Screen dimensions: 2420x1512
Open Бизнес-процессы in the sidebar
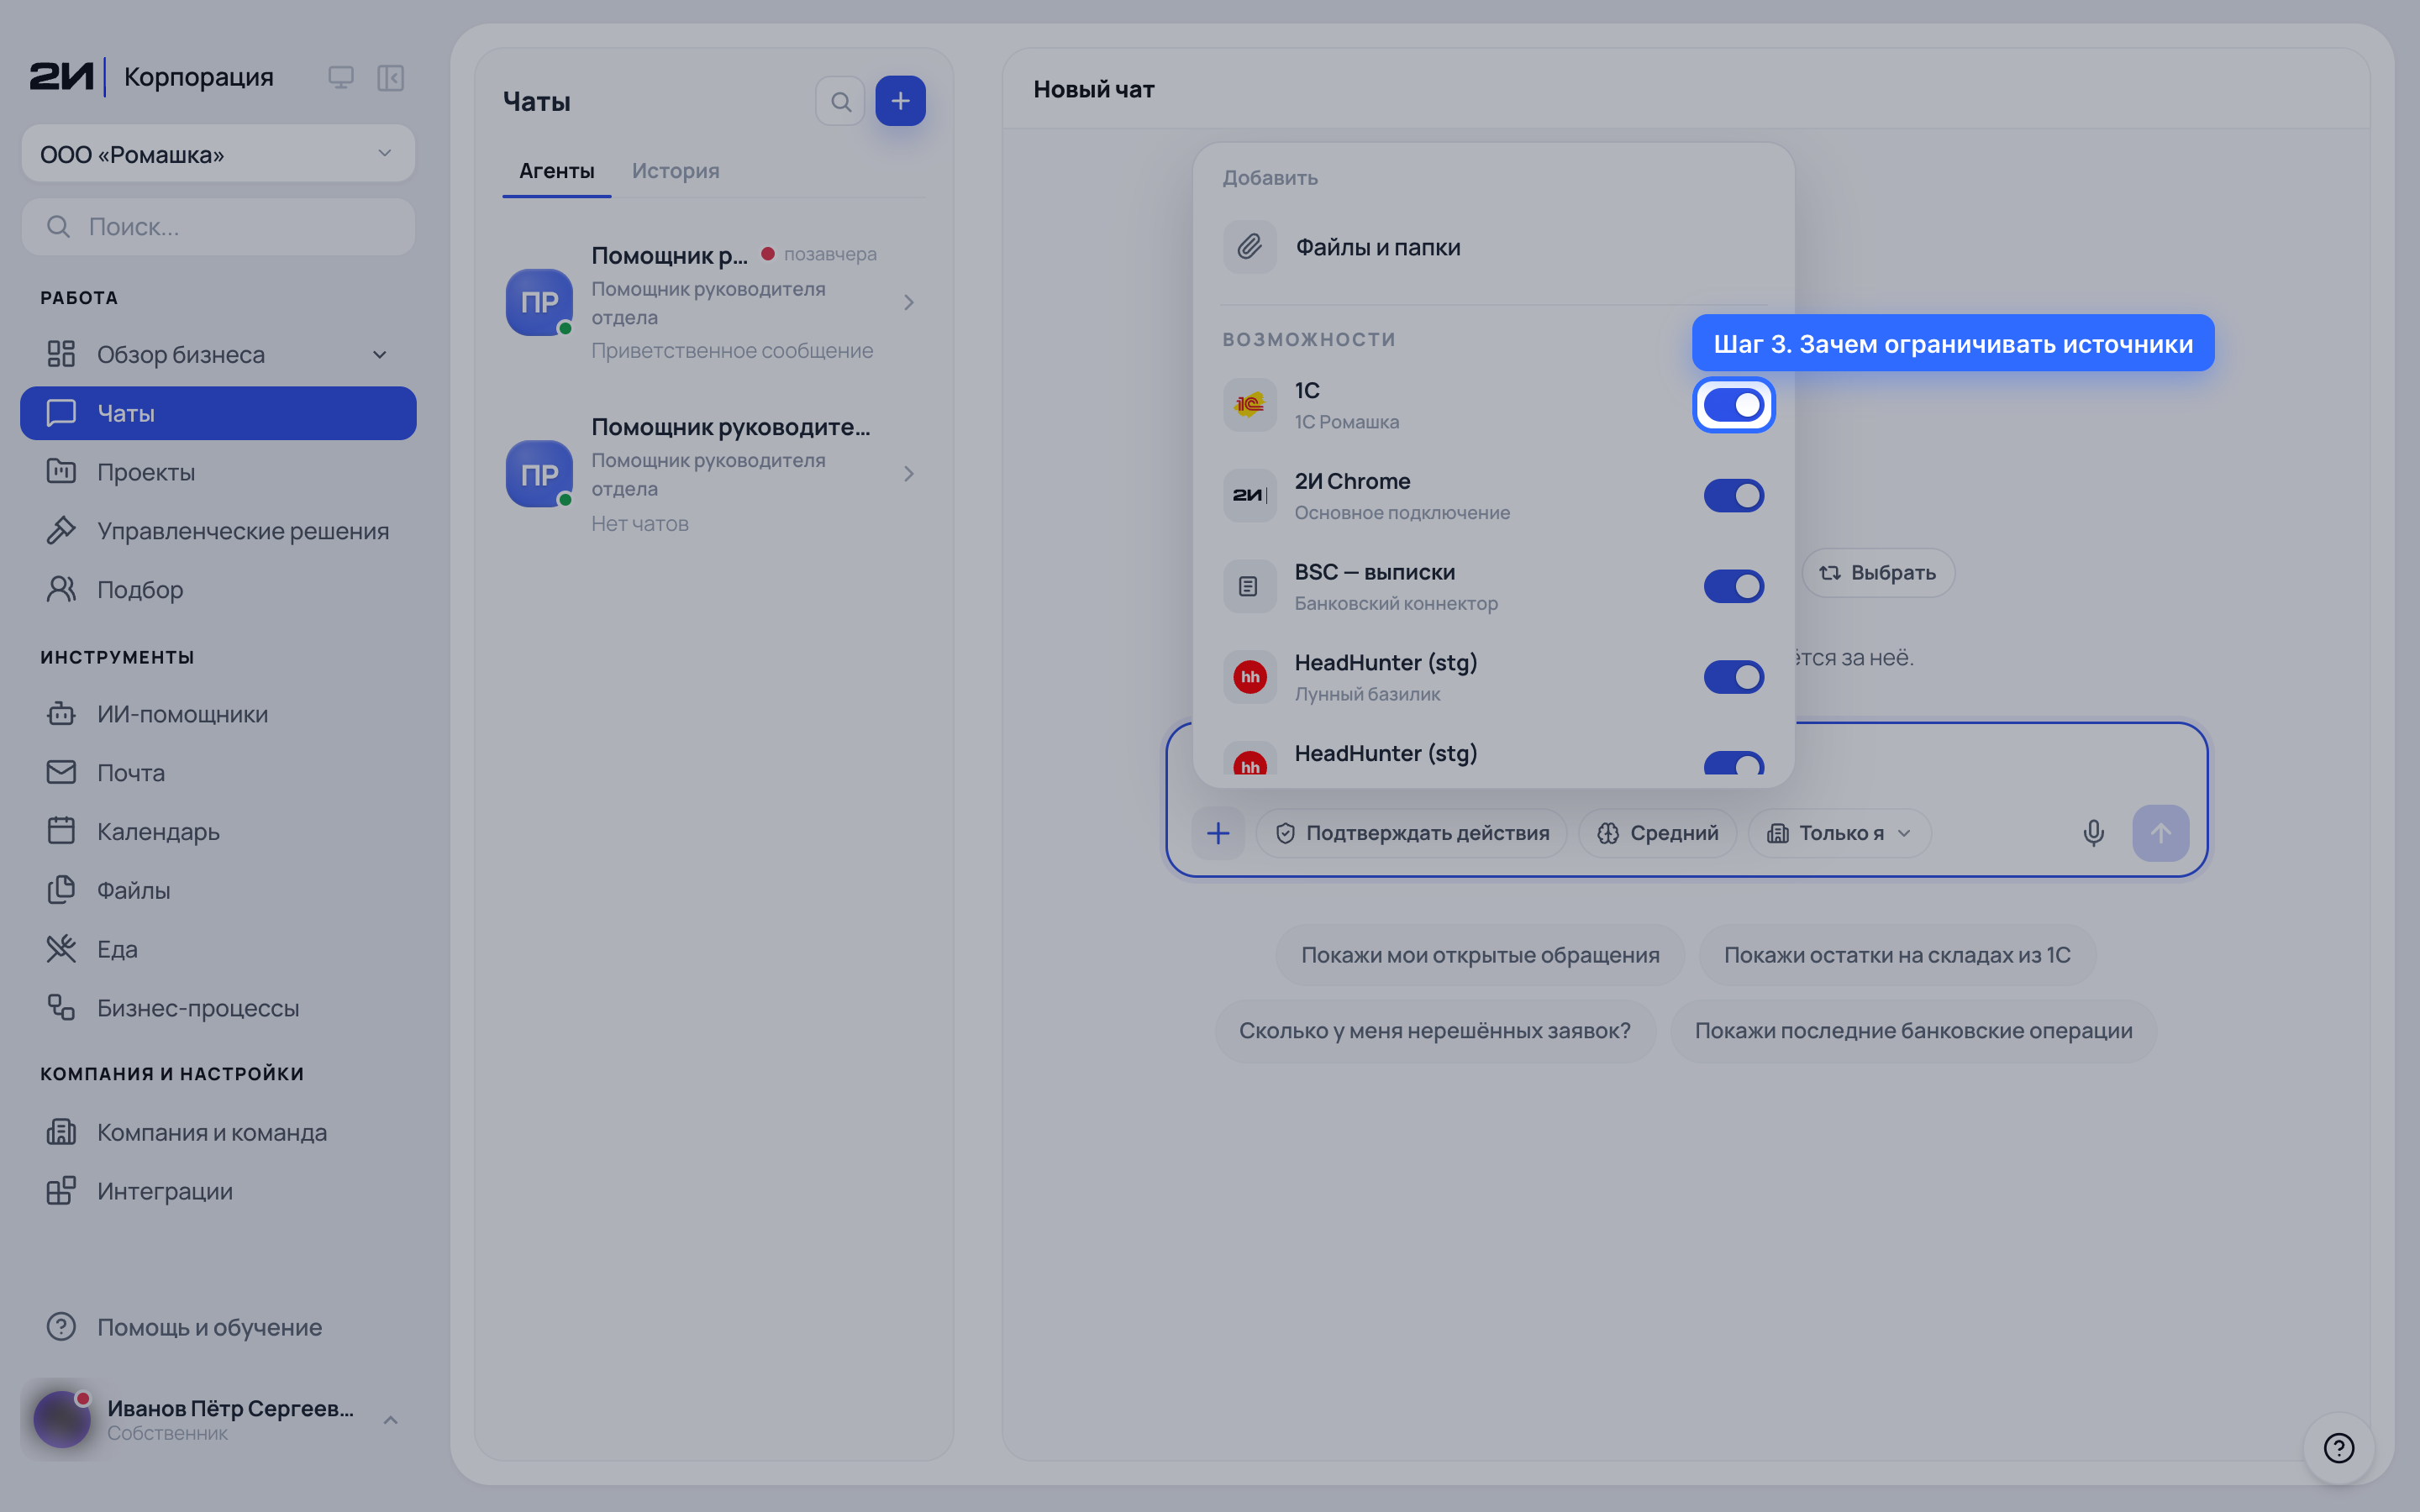click(x=218, y=1008)
